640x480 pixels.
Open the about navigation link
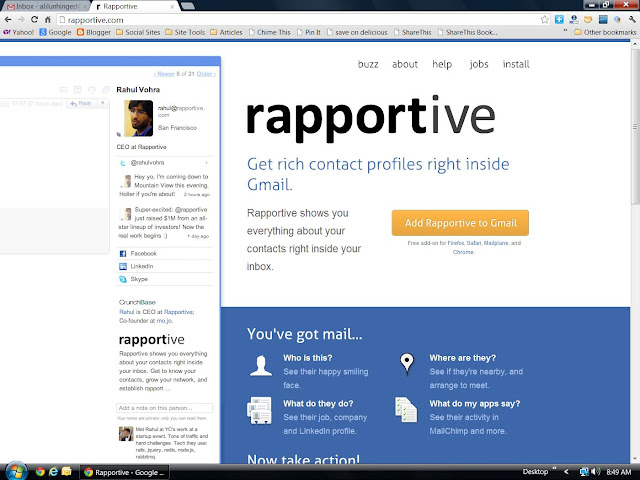click(405, 64)
